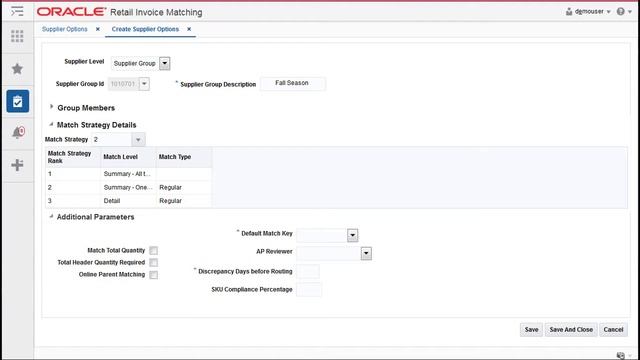This screenshot has height=360, width=640.
Task: Click the status icon in bottom-right corner
Action: pos(621,356)
